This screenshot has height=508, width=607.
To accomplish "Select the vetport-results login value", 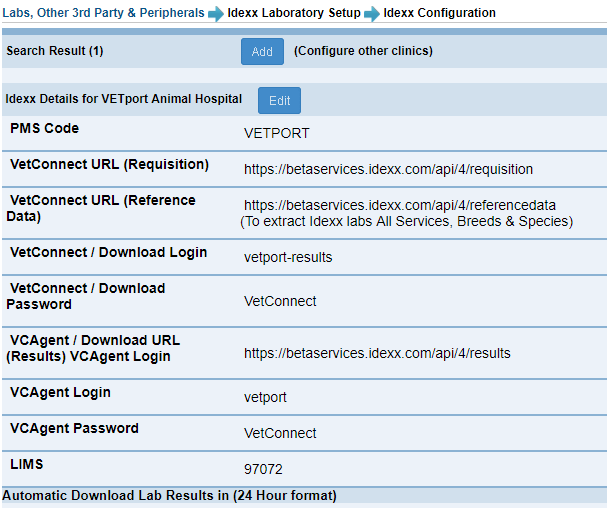I will (x=288, y=257).
